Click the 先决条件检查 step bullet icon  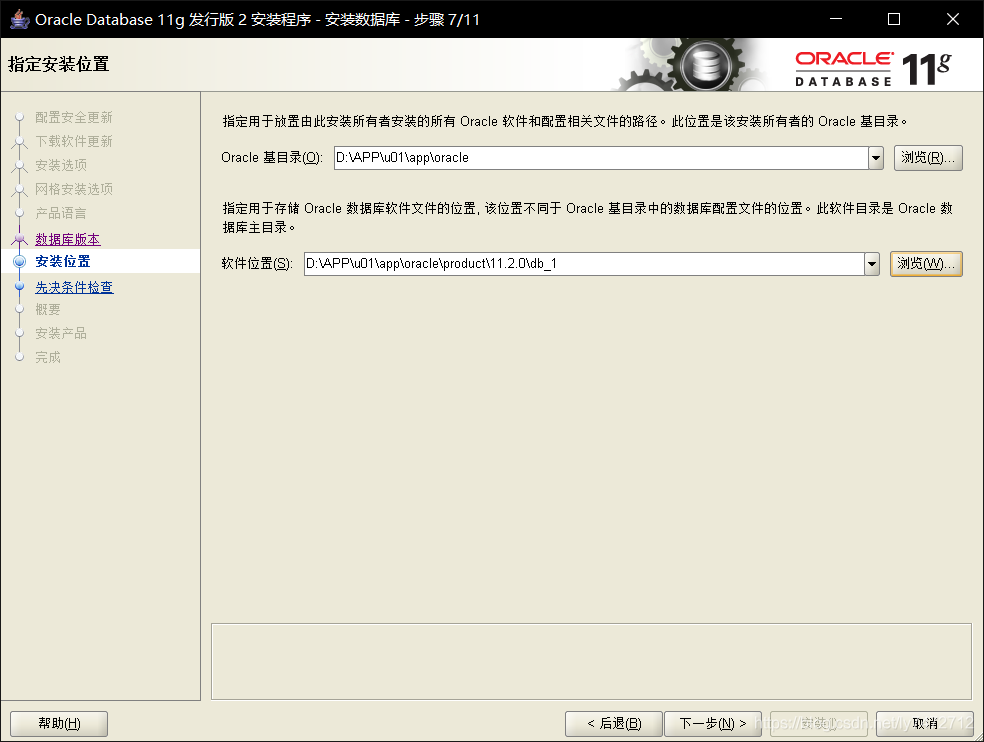click(x=19, y=286)
